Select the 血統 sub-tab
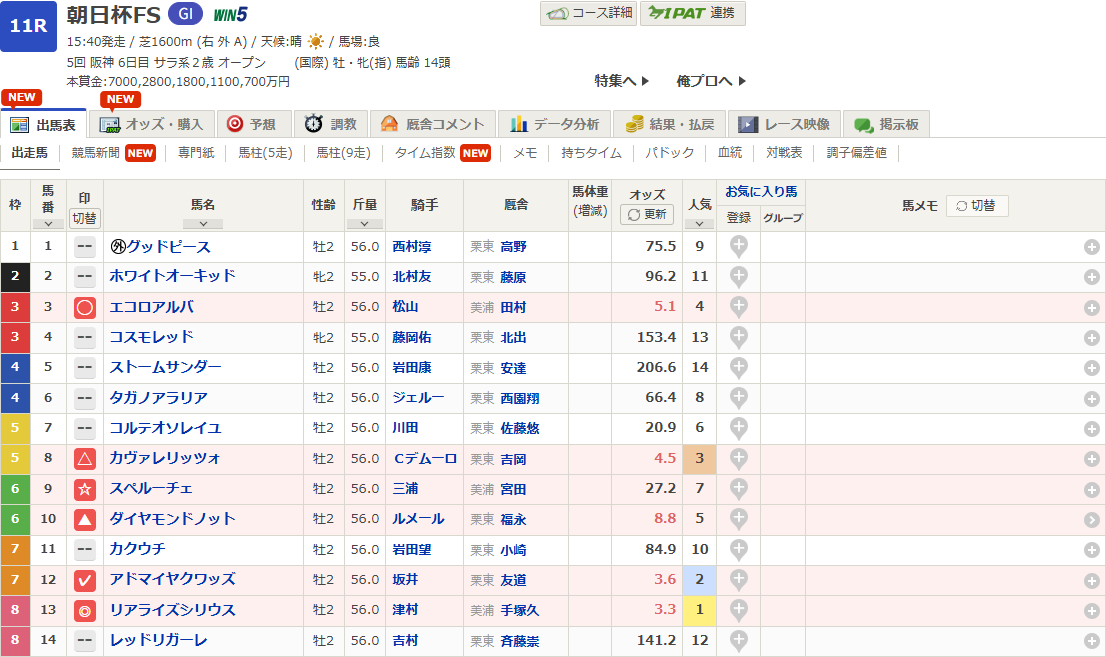Viewport: 1106px width, 657px height. point(730,153)
